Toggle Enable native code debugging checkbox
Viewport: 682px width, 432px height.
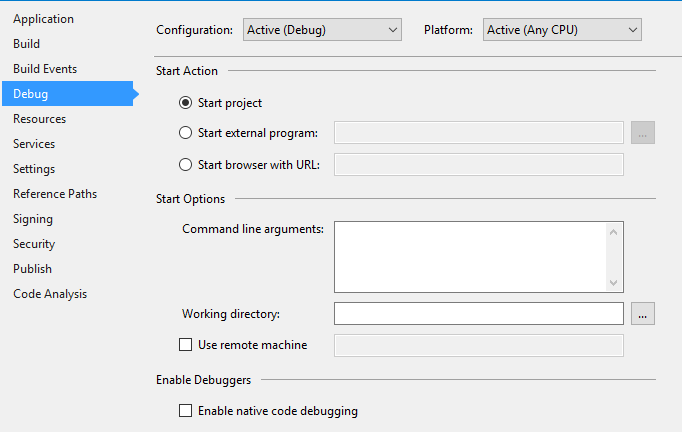[x=185, y=410]
